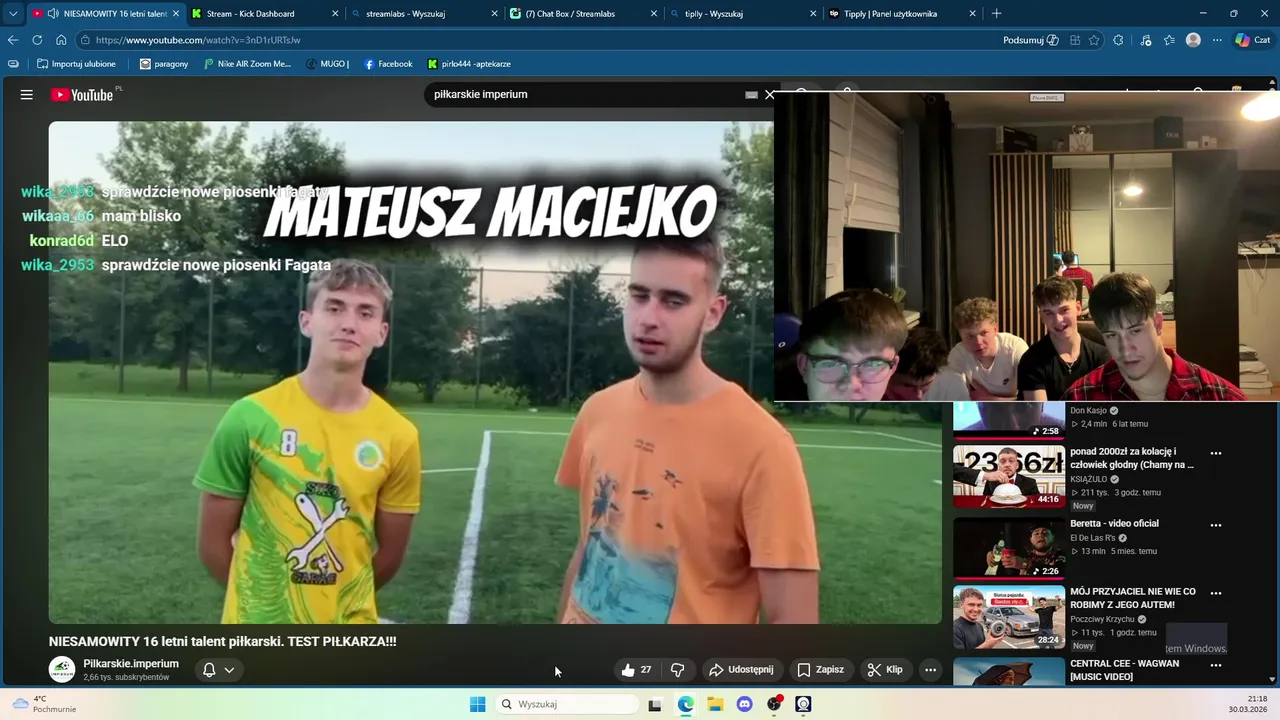Click the address bar URL
This screenshot has width=1280, height=720.
pos(198,40)
